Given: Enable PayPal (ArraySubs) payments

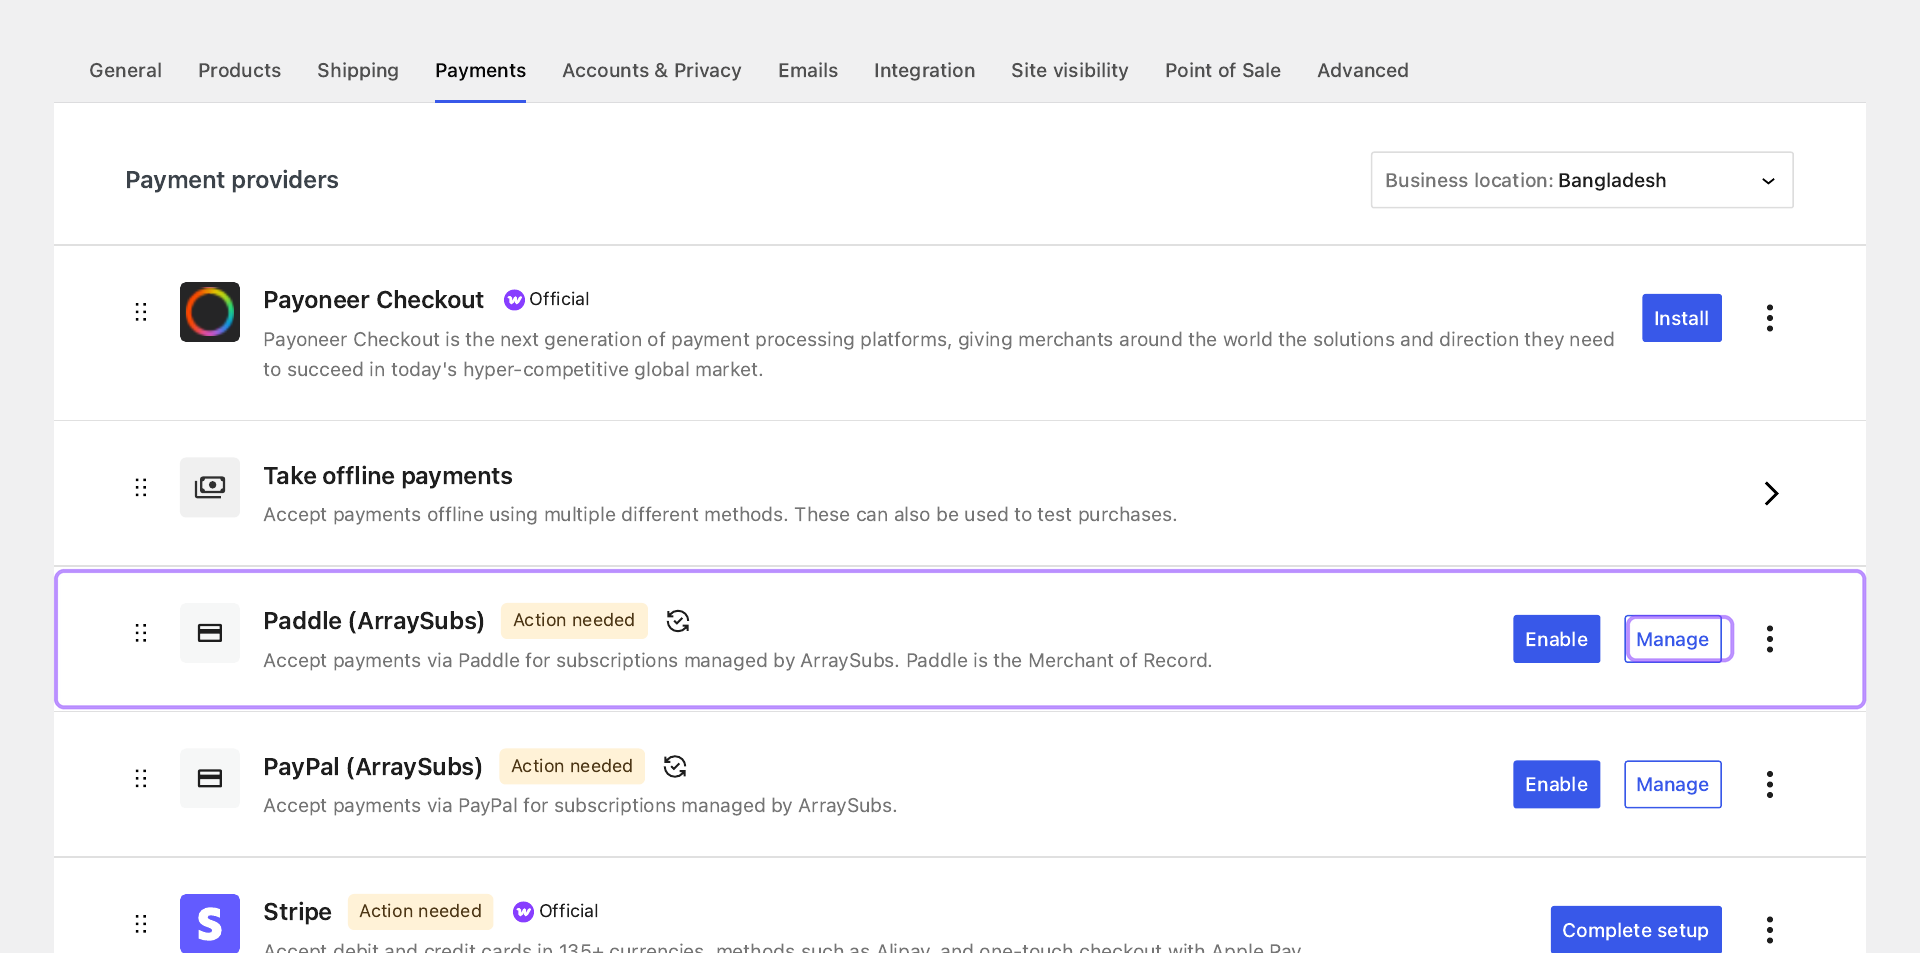Looking at the screenshot, I should (1557, 785).
